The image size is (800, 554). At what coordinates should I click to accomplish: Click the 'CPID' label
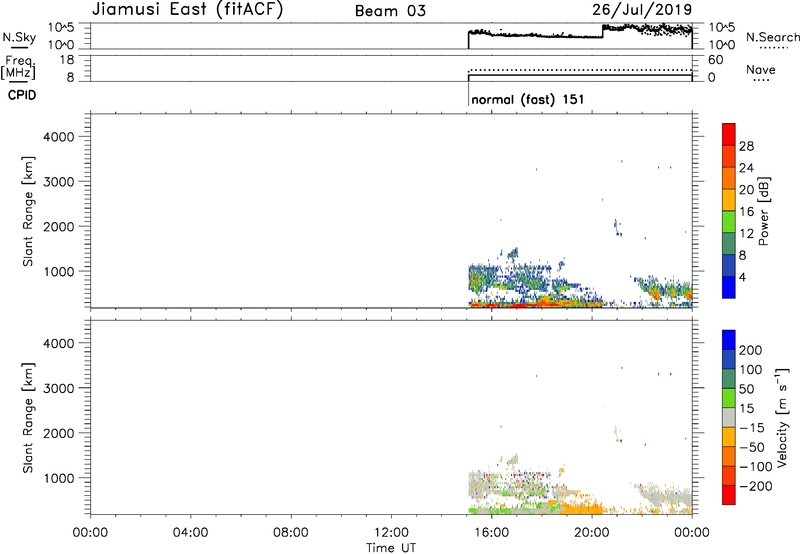(22, 95)
